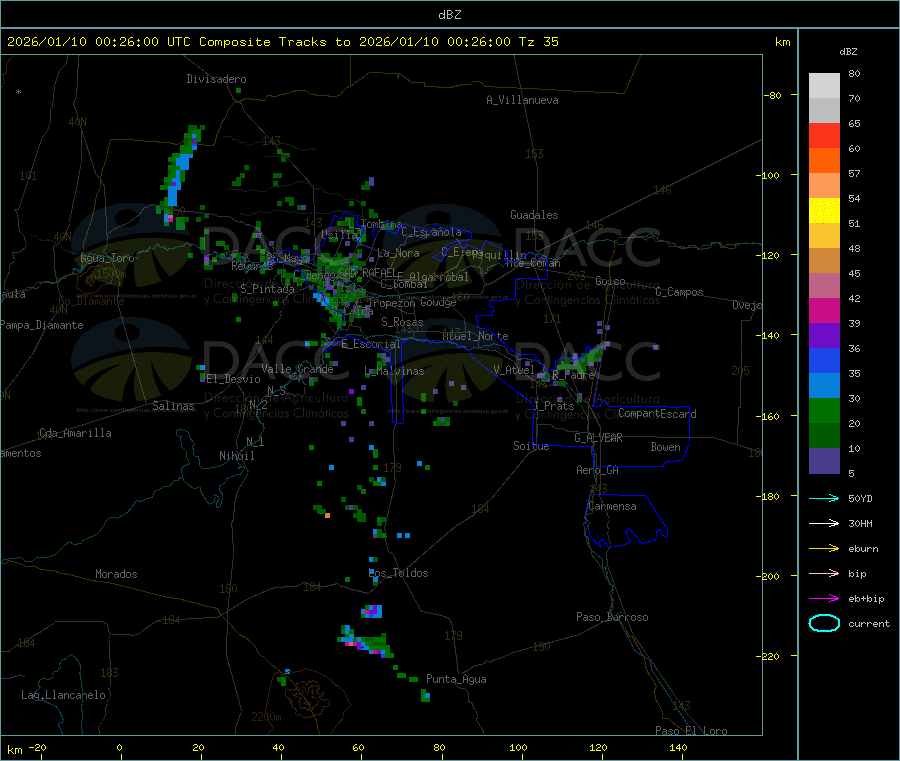Click the orange 57-60 dBZ swatch
The width and height of the screenshot is (900, 761).
(x=824, y=161)
